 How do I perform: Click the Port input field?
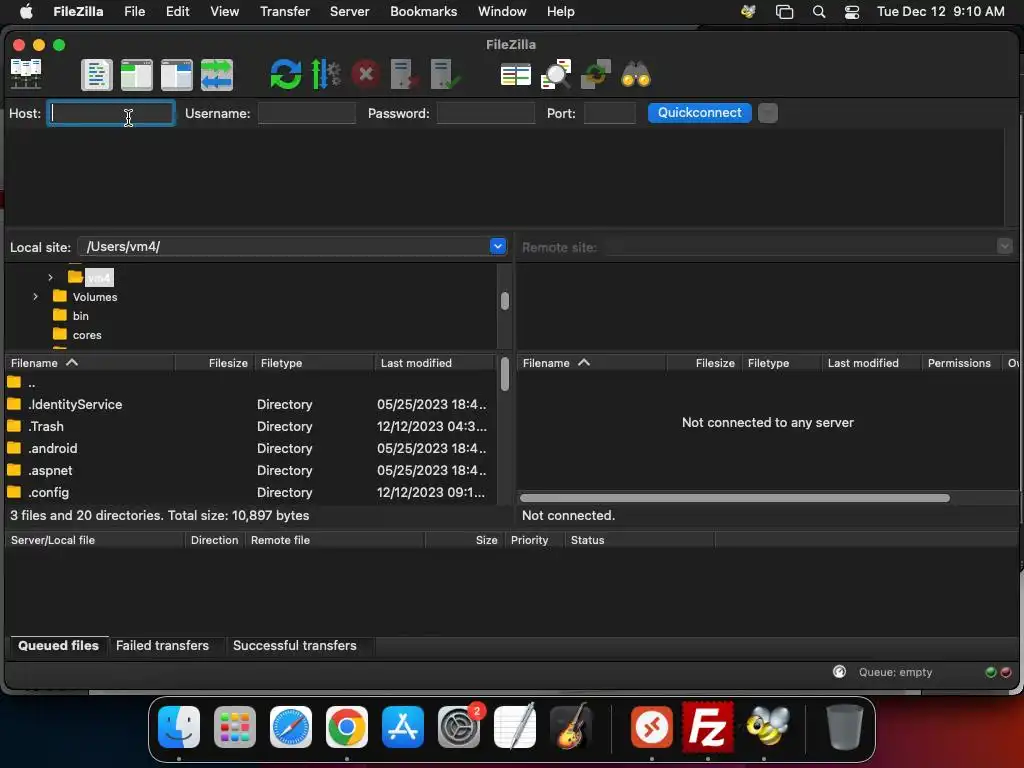[x=609, y=113]
